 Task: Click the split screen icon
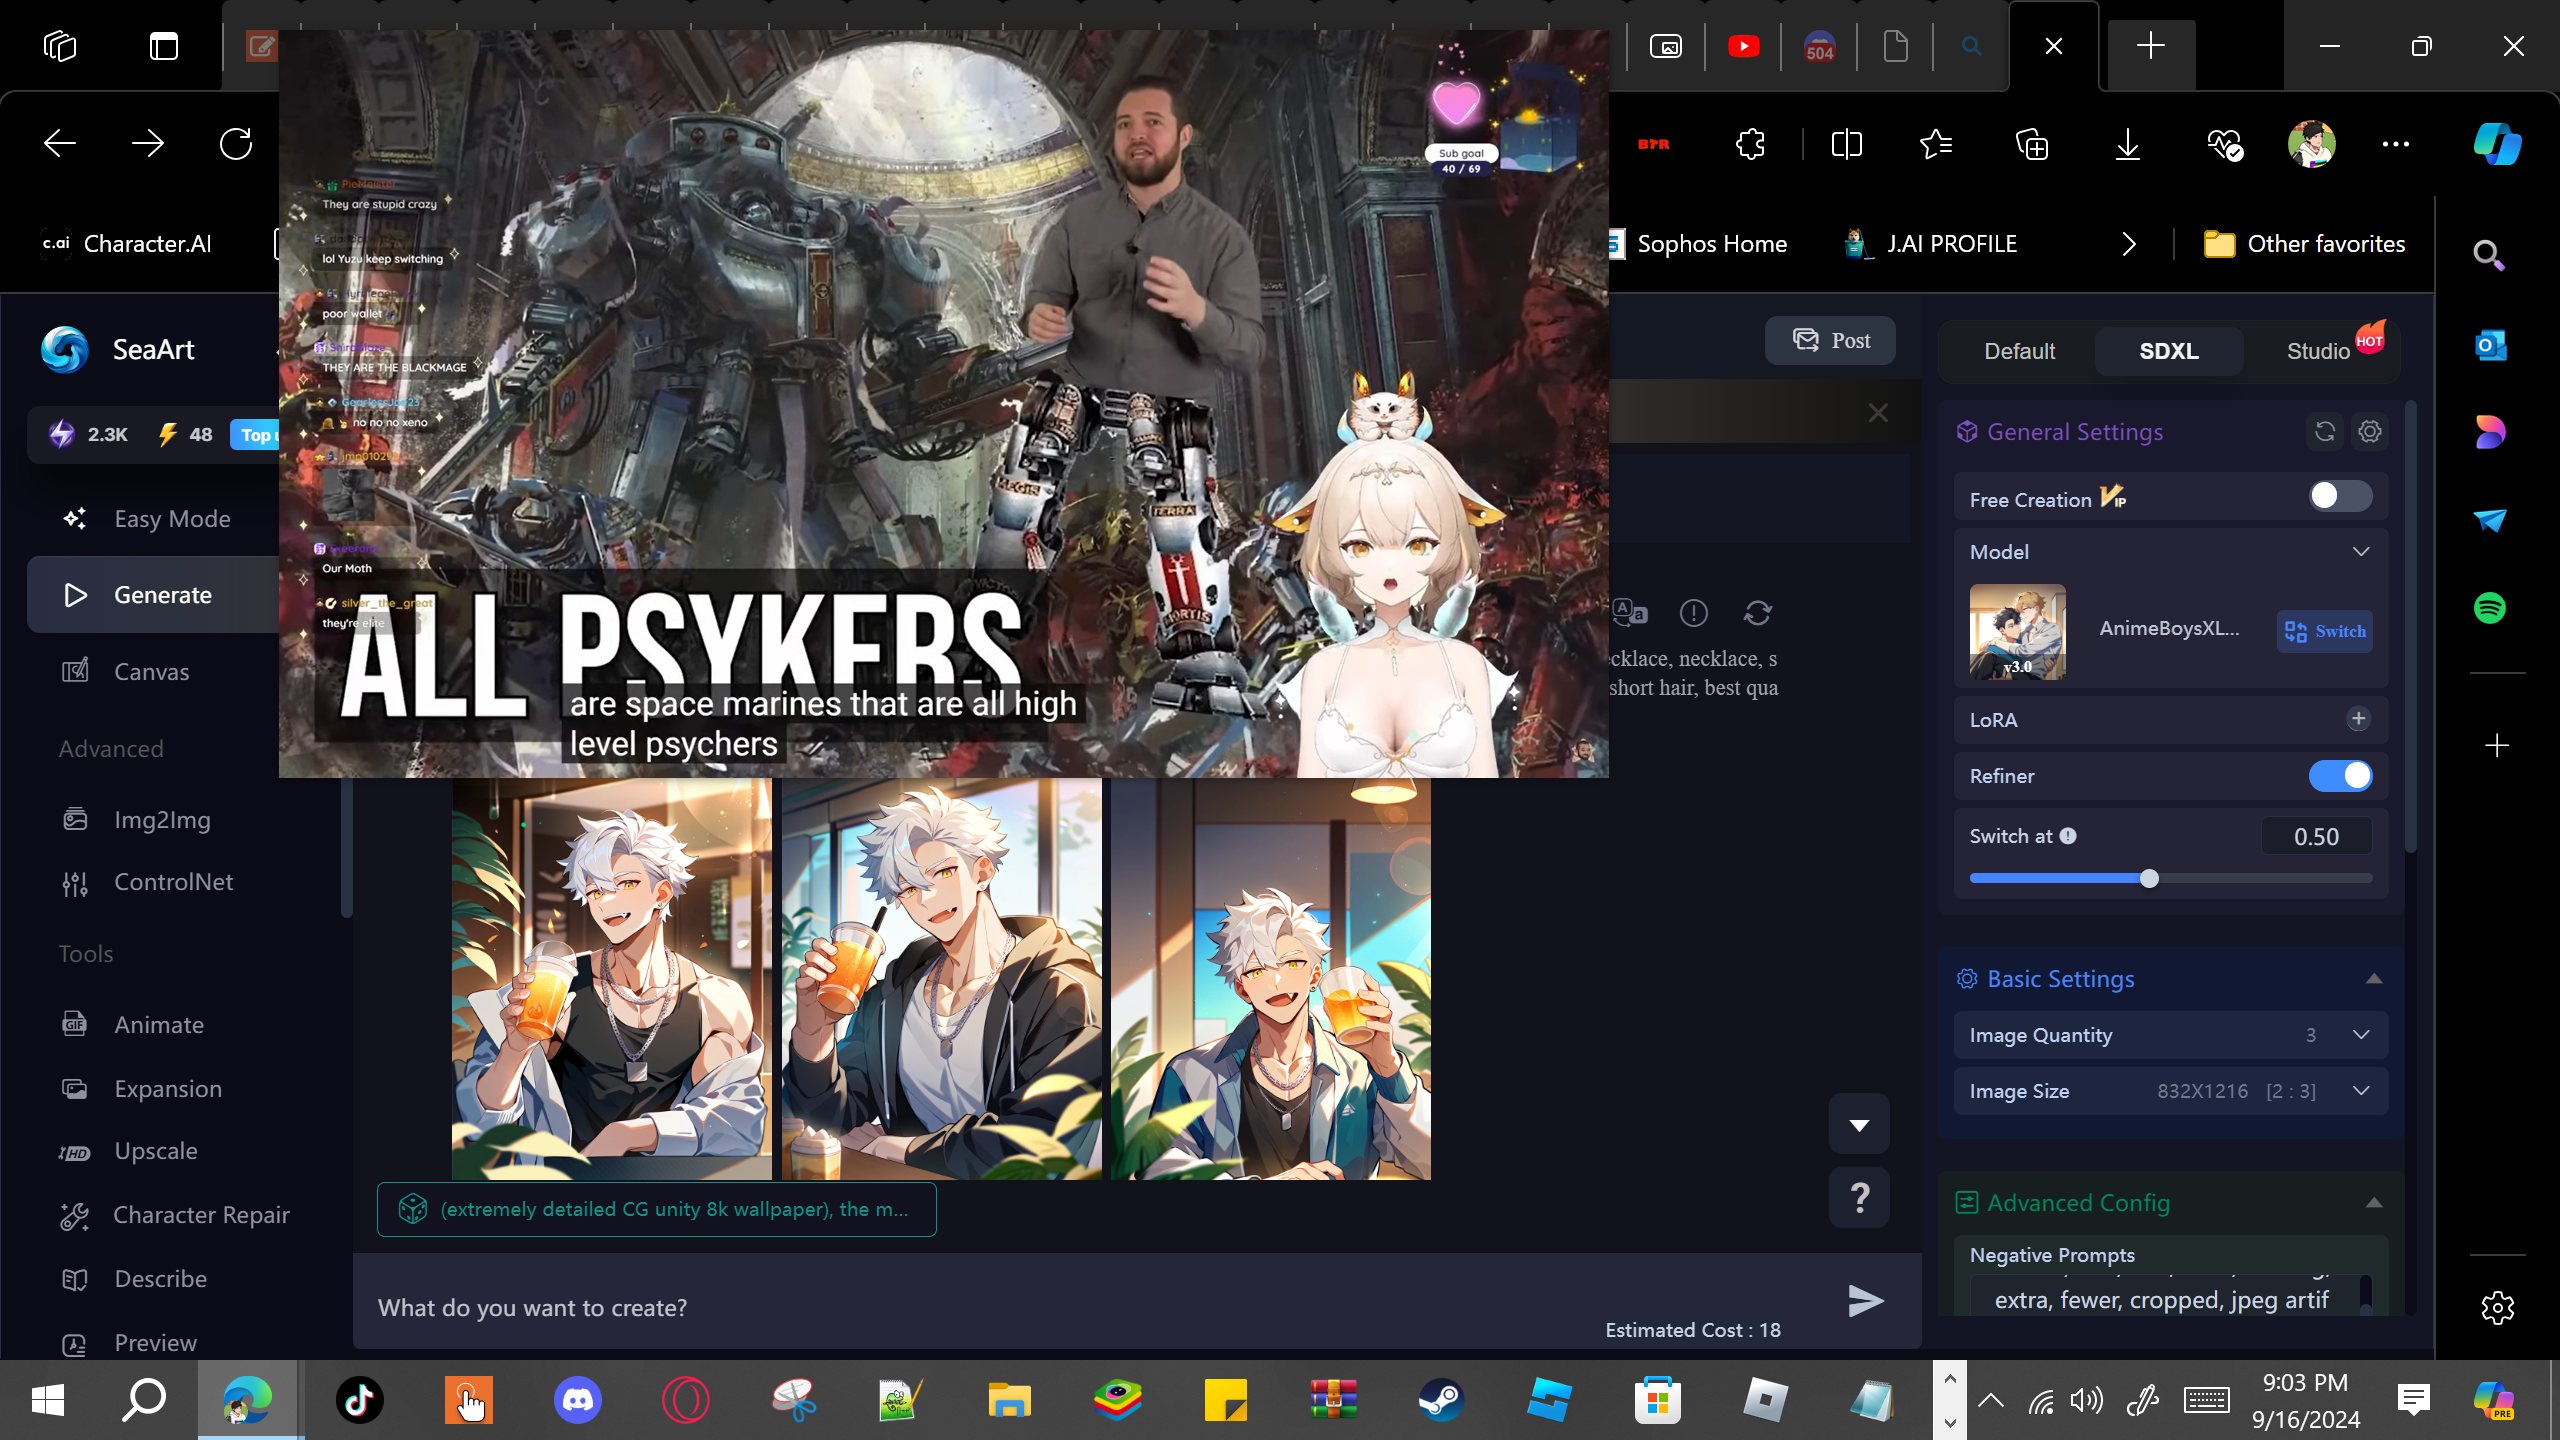pyautogui.click(x=1847, y=144)
